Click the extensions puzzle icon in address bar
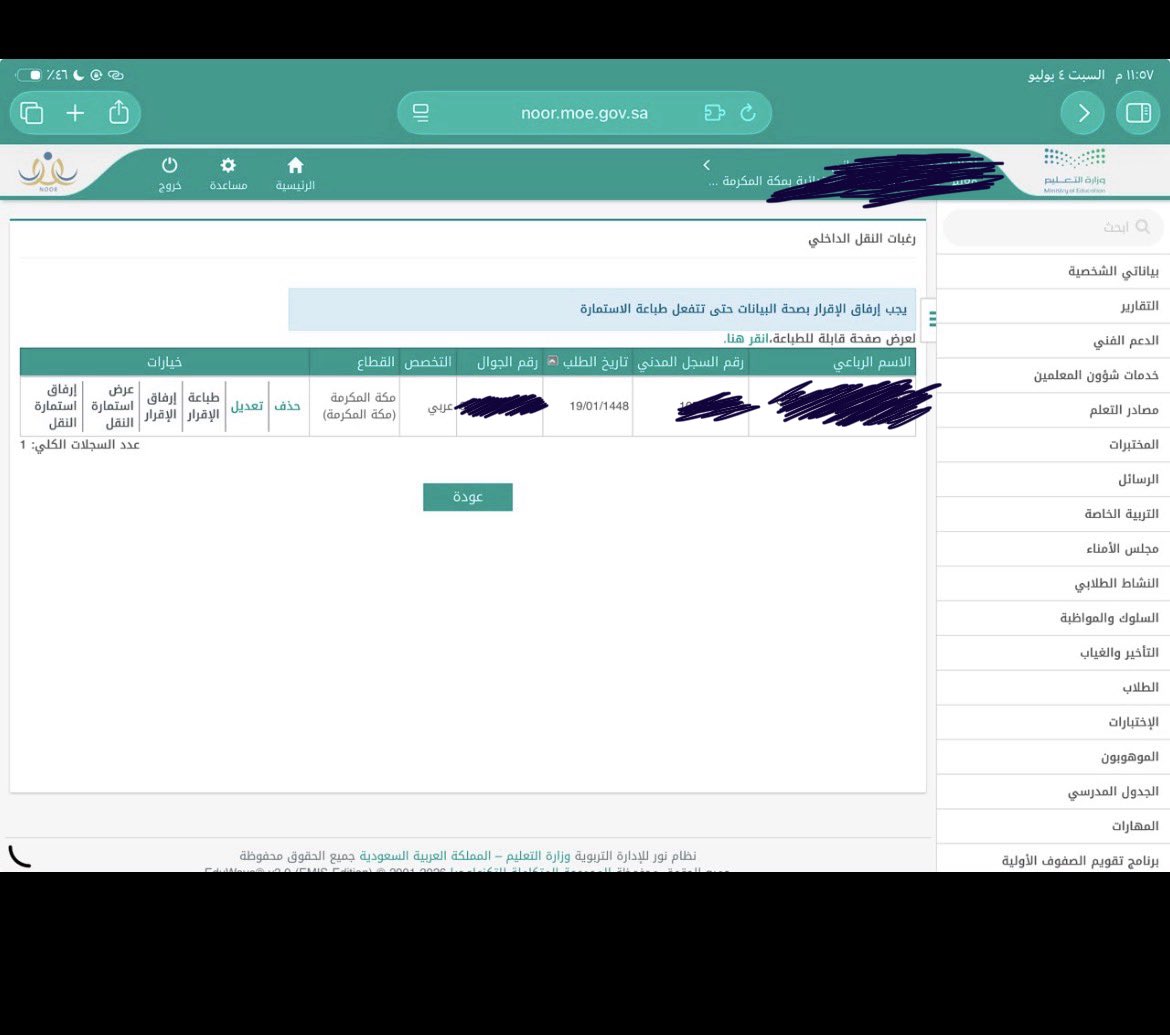The height and width of the screenshot is (1035, 1170). point(714,113)
